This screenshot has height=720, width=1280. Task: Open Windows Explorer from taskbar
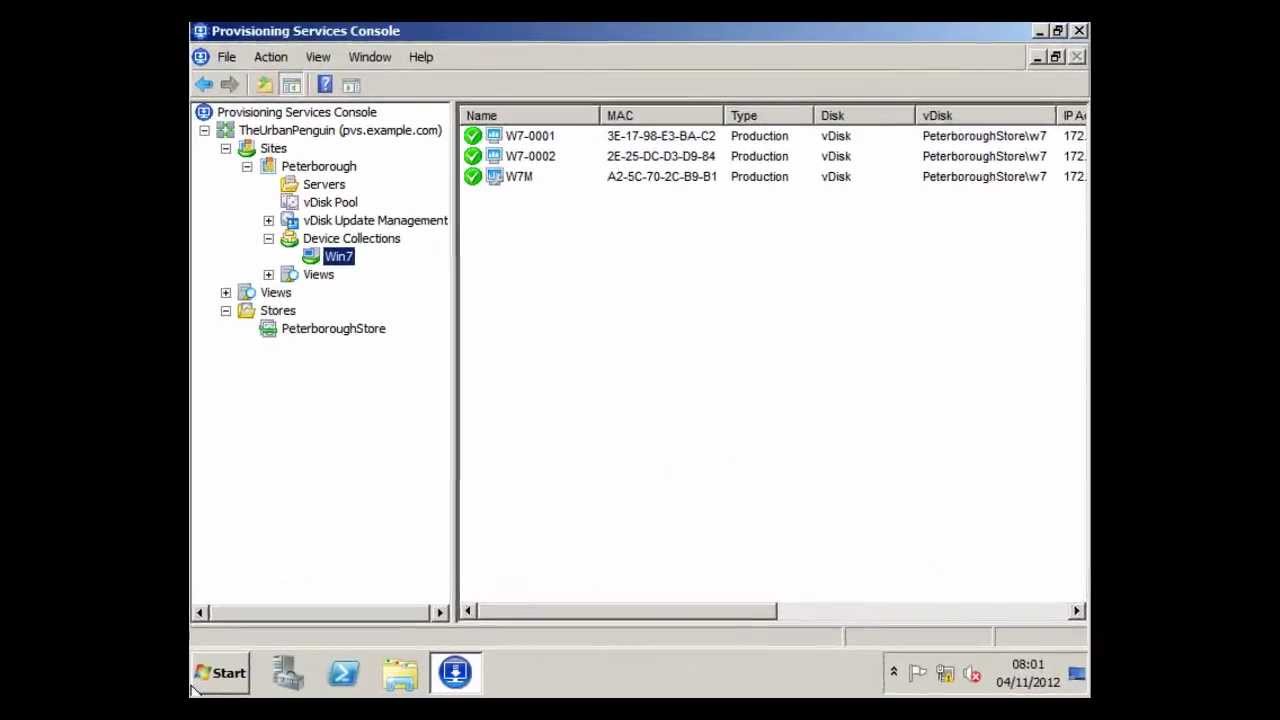400,673
